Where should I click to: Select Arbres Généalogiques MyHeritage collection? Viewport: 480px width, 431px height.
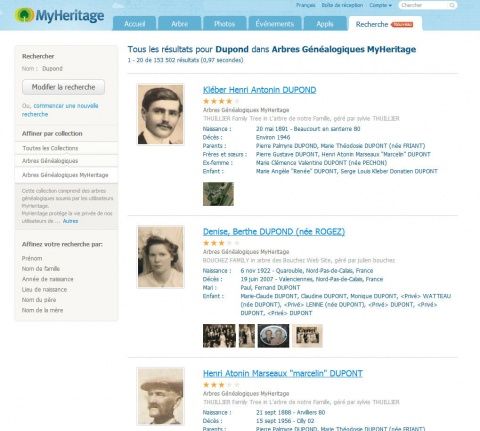(x=66, y=175)
